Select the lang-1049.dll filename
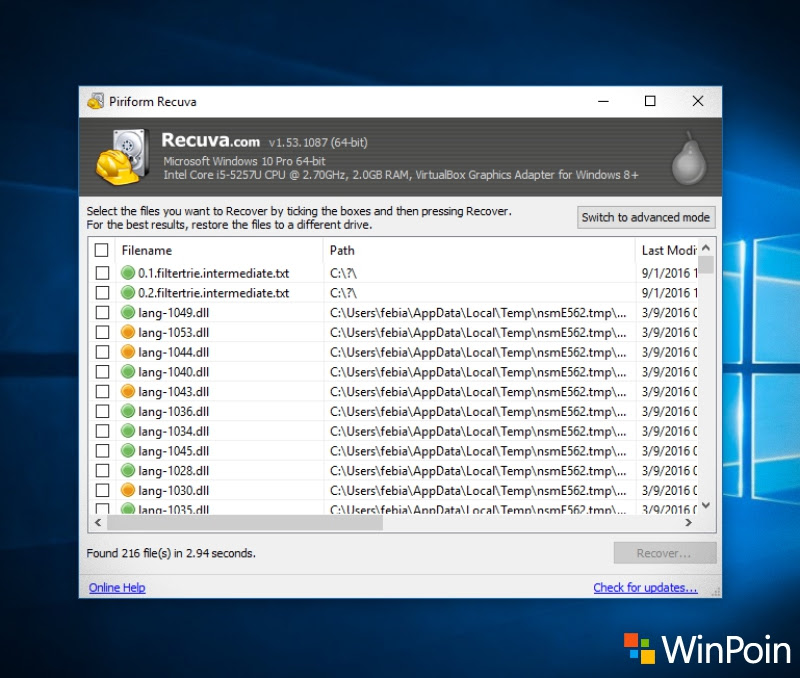 point(173,313)
